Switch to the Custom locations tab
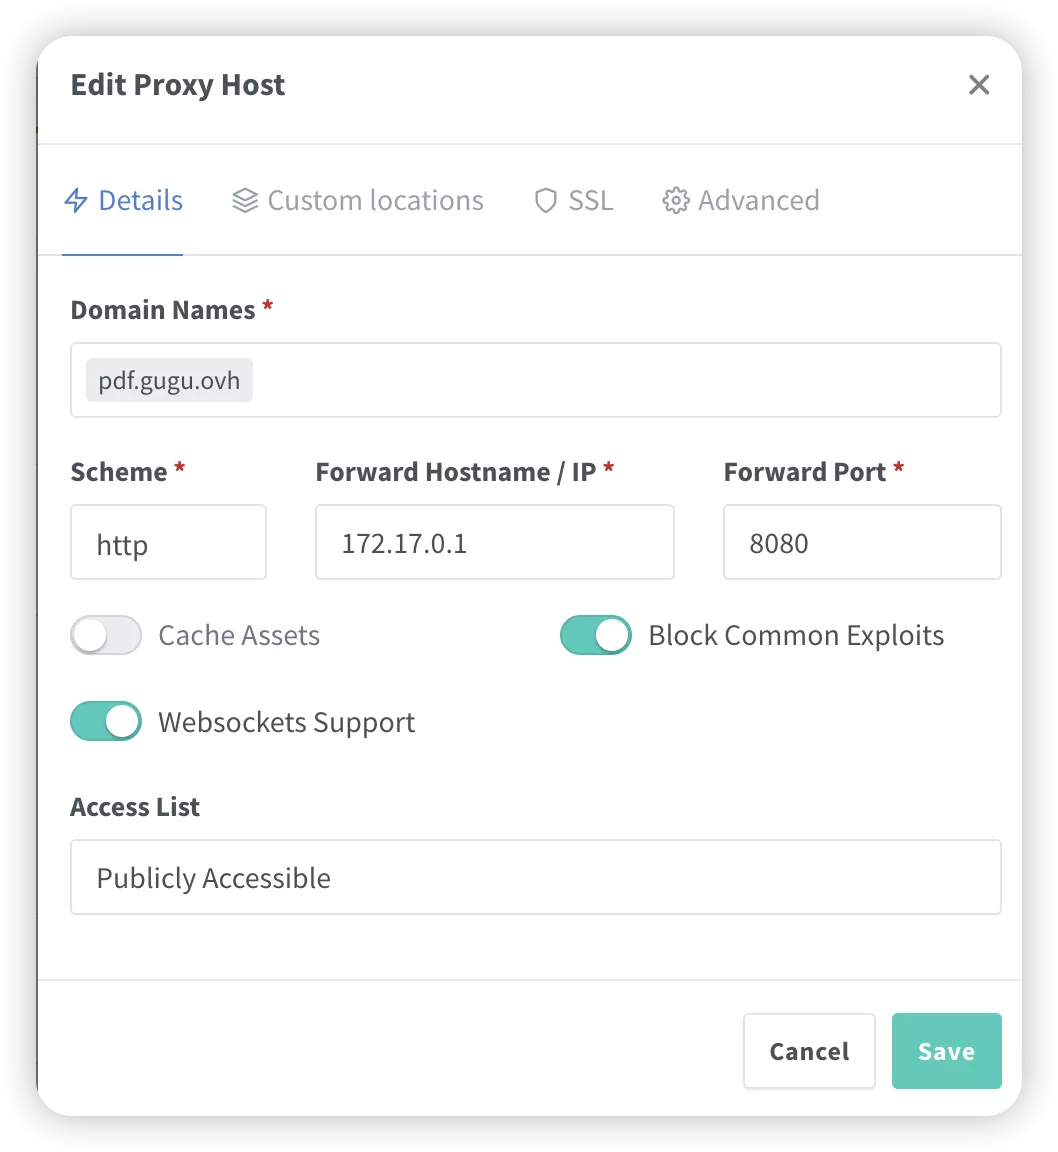 coord(374,201)
